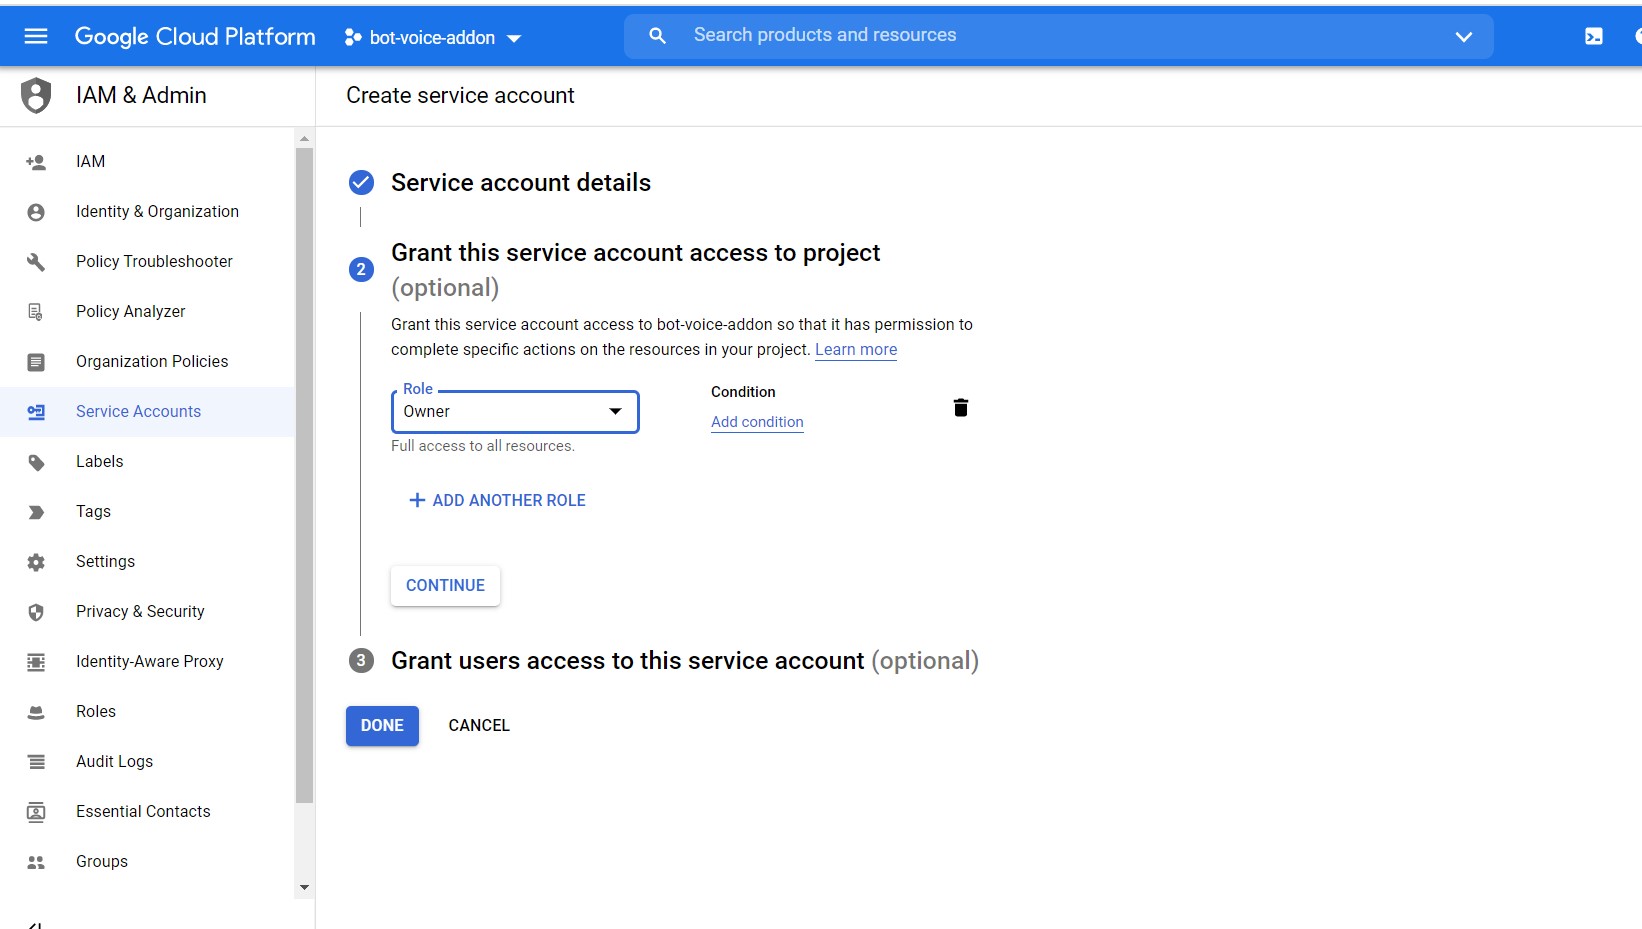Click the Add condition link

pyautogui.click(x=757, y=422)
